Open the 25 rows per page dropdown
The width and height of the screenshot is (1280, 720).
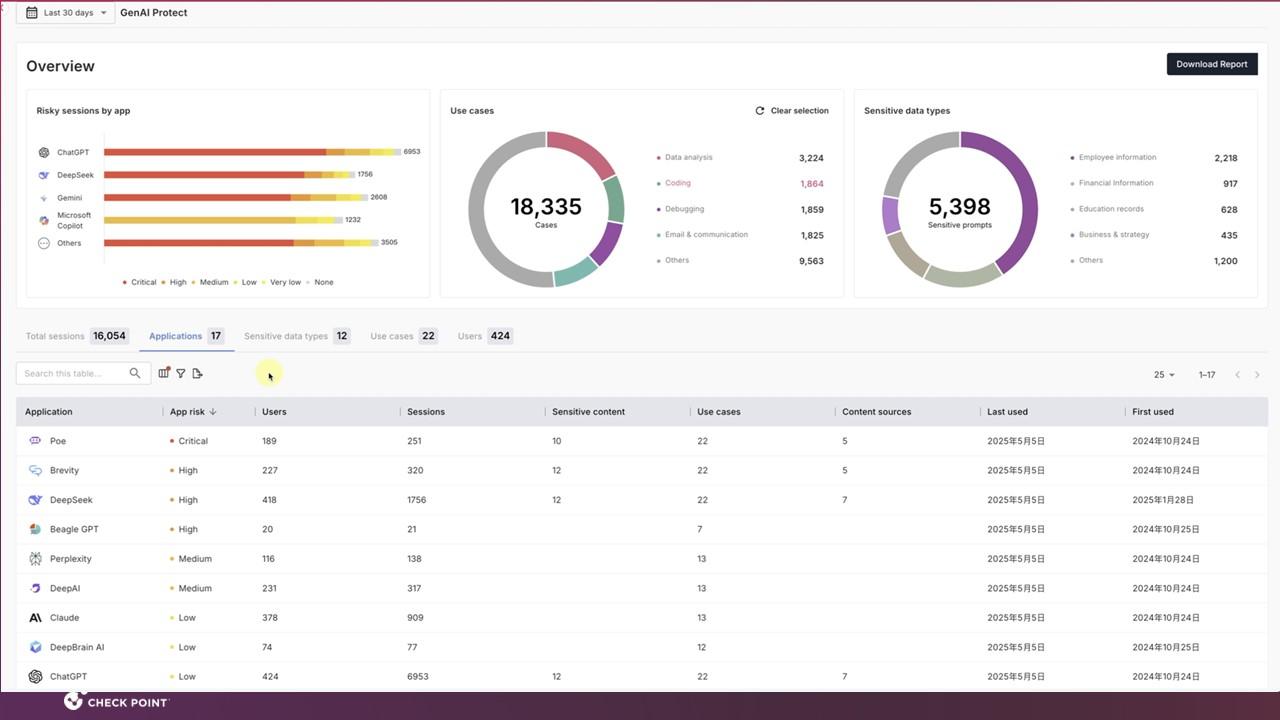click(1164, 375)
